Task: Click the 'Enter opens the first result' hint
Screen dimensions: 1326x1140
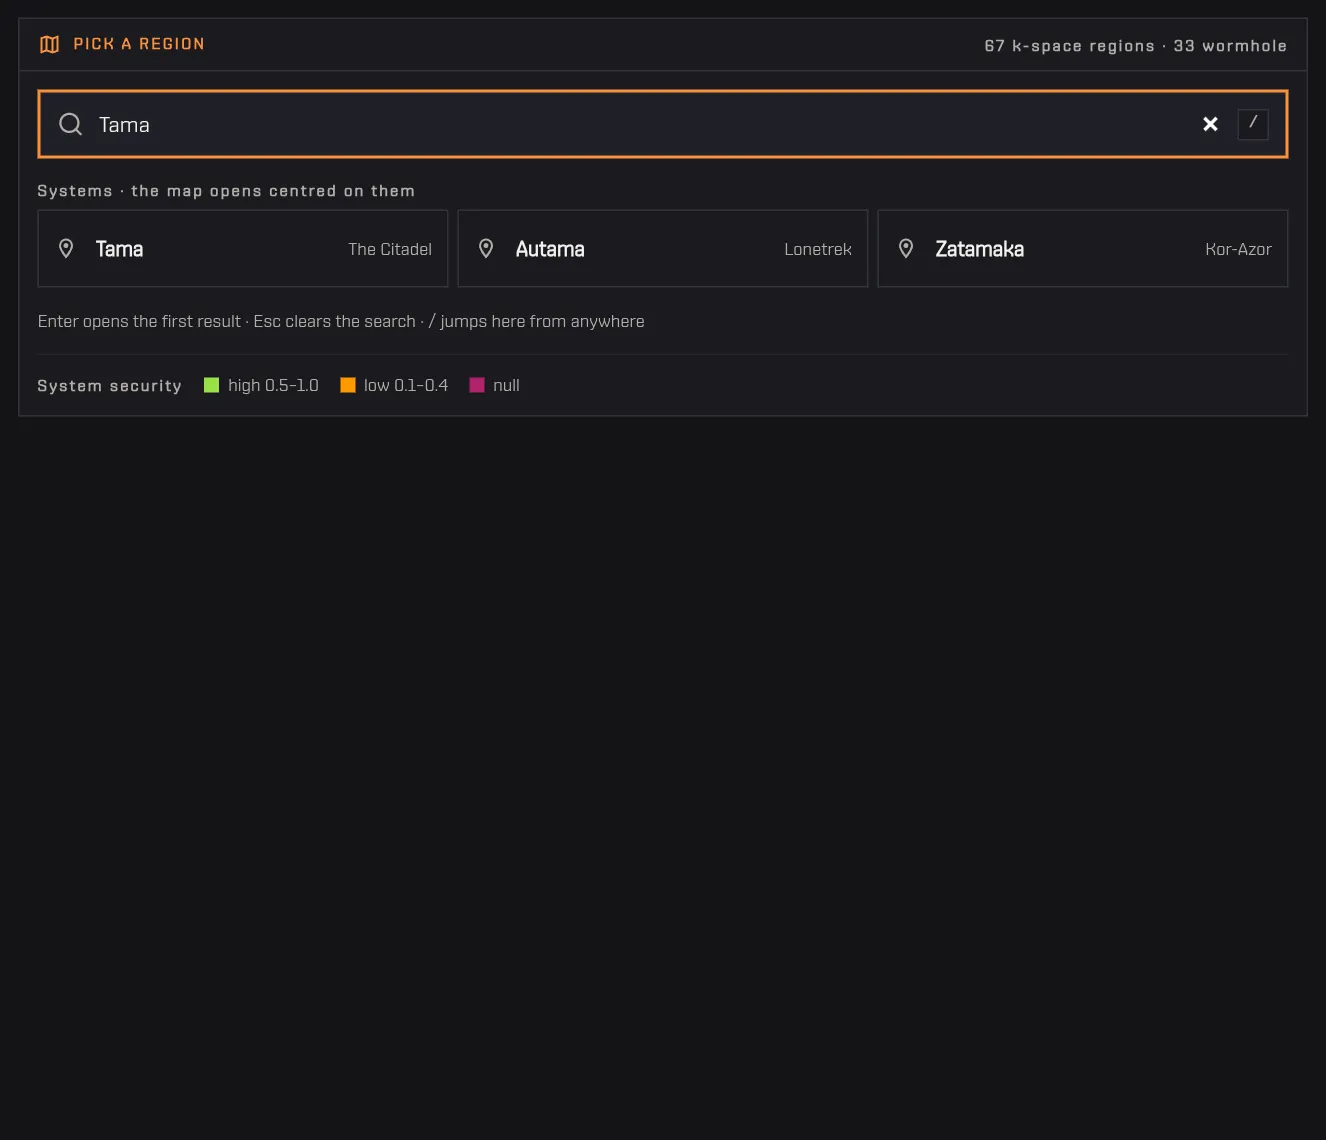Action: tap(139, 321)
